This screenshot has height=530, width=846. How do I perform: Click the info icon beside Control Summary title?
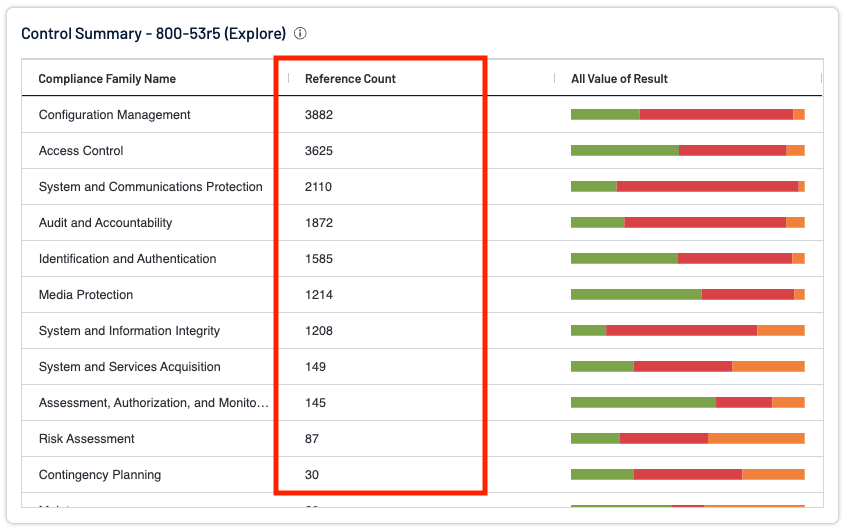point(300,33)
